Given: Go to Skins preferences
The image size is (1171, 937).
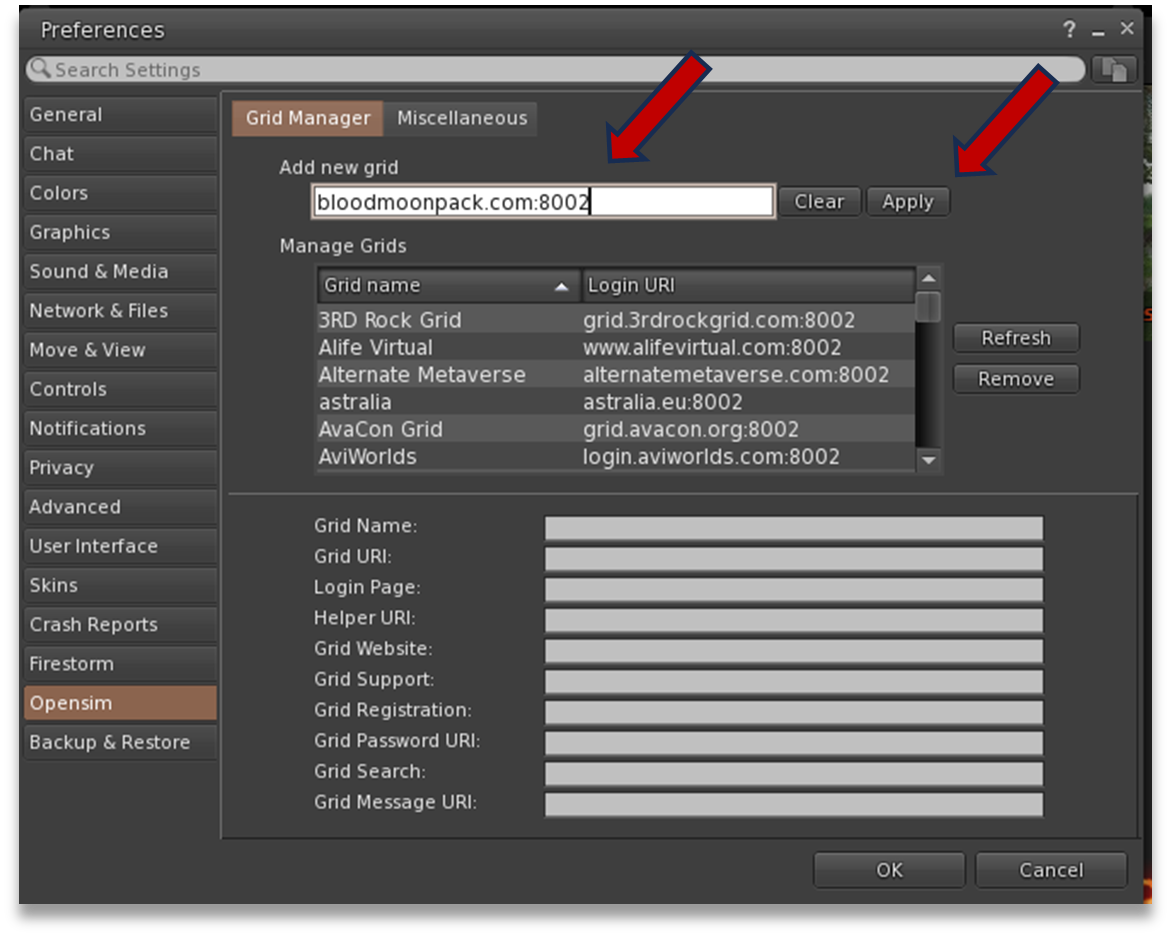Looking at the screenshot, I should point(120,585).
